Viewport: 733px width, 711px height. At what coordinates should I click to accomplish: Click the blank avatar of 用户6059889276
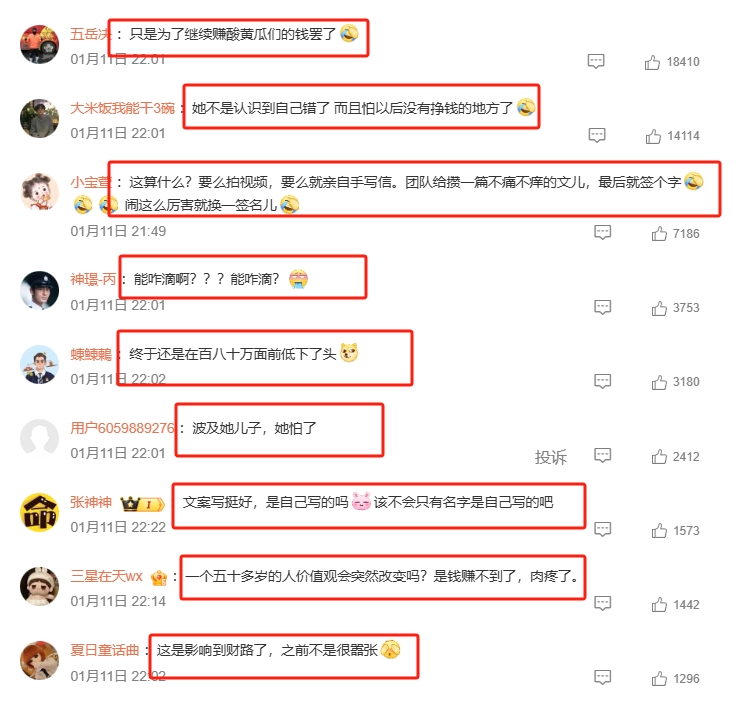click(x=40, y=438)
